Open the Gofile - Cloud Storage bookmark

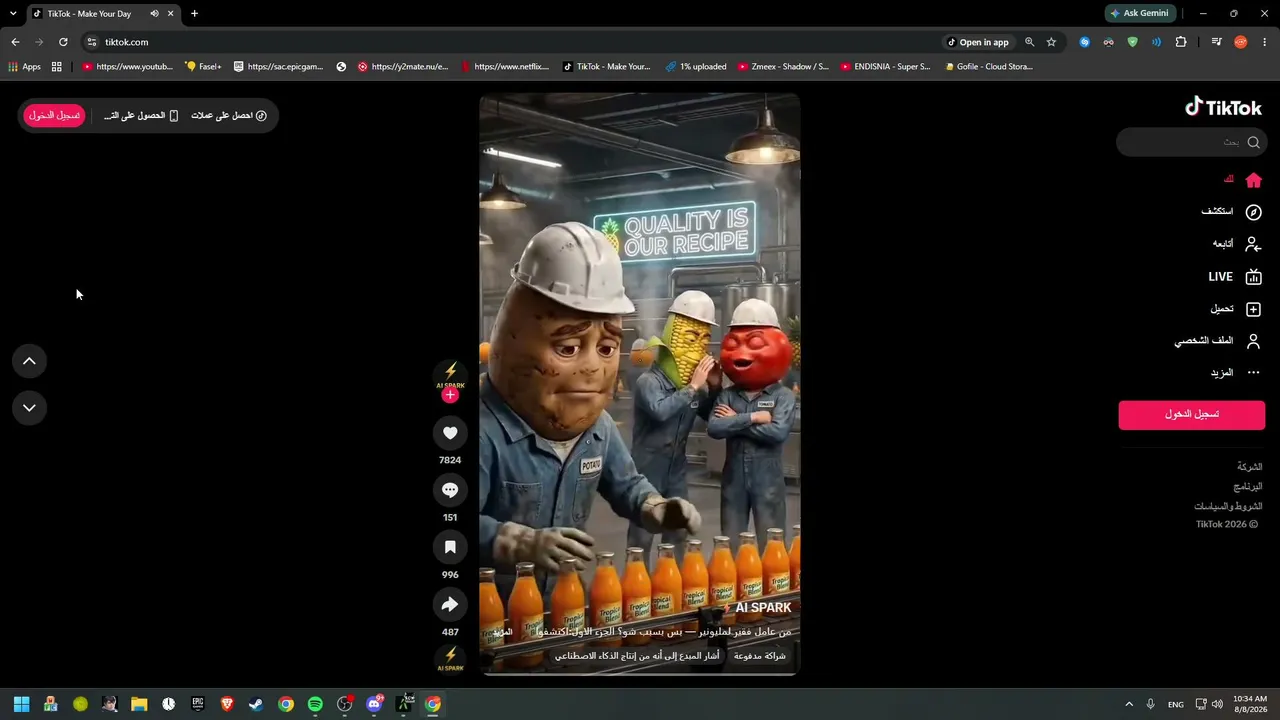pos(987,67)
